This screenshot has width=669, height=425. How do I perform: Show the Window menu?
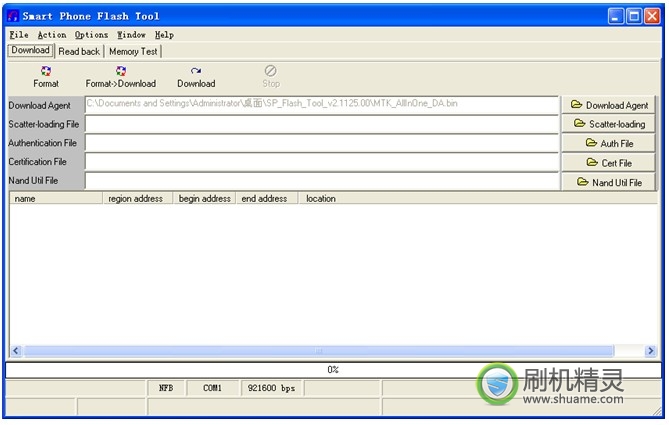click(131, 35)
